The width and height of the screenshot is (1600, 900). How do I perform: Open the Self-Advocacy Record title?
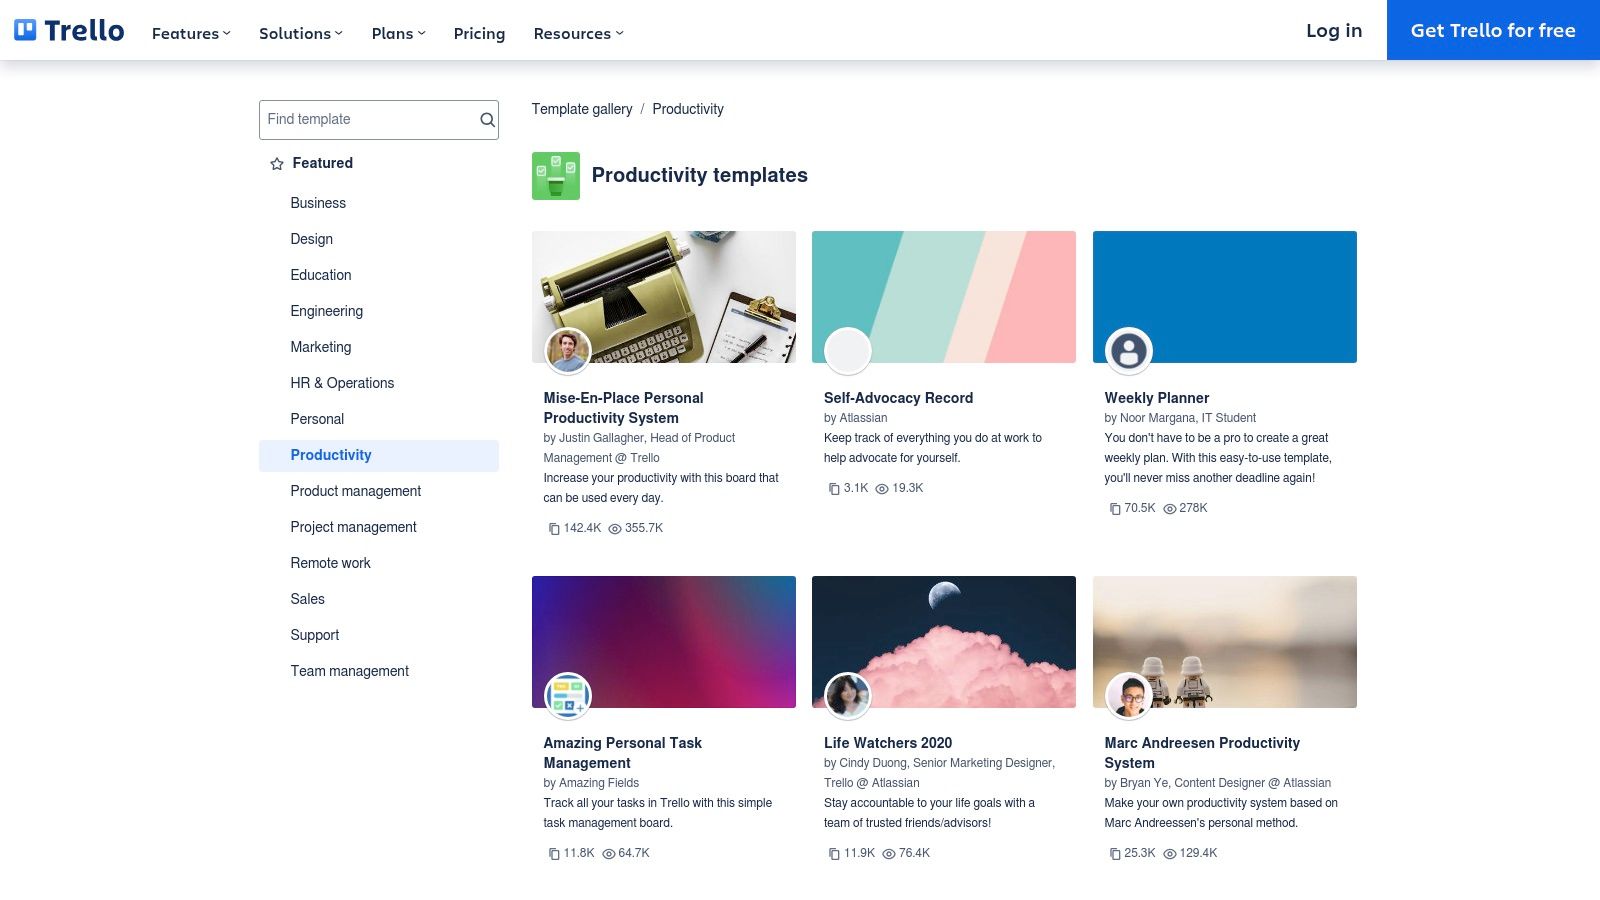pyautogui.click(x=898, y=398)
